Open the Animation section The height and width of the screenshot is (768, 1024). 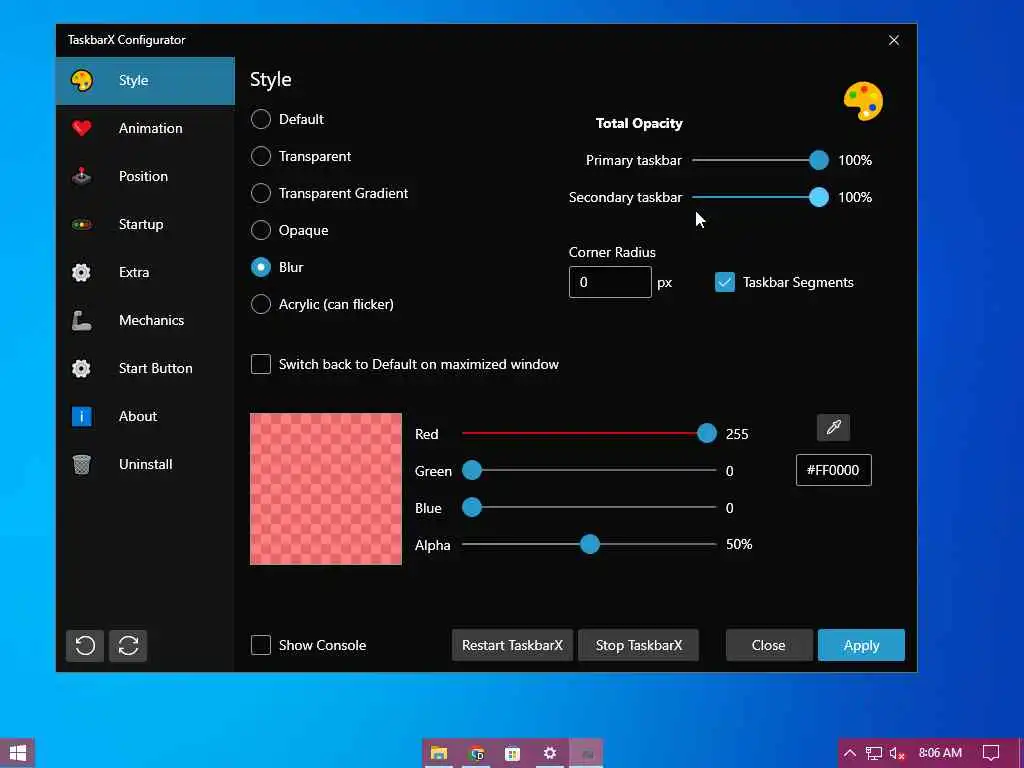point(145,128)
